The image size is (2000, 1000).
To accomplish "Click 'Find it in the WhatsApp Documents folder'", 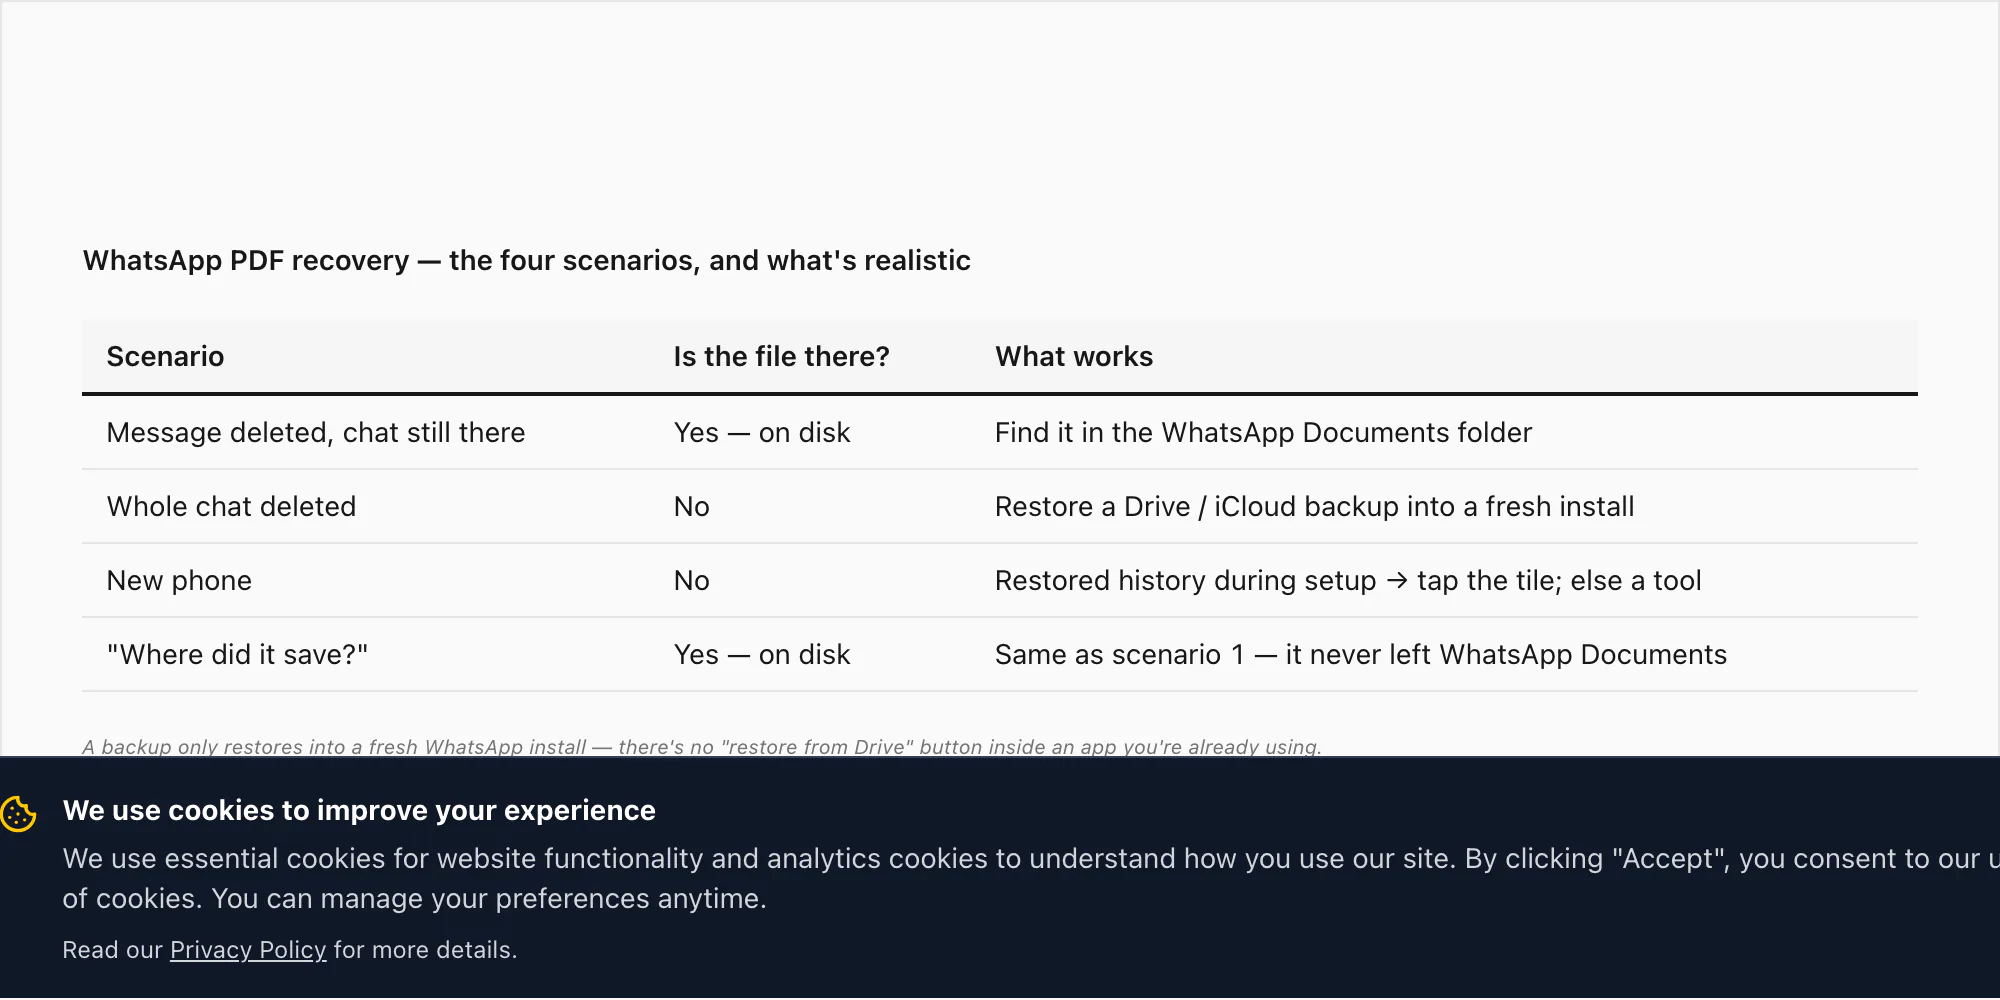I will click(1263, 433).
